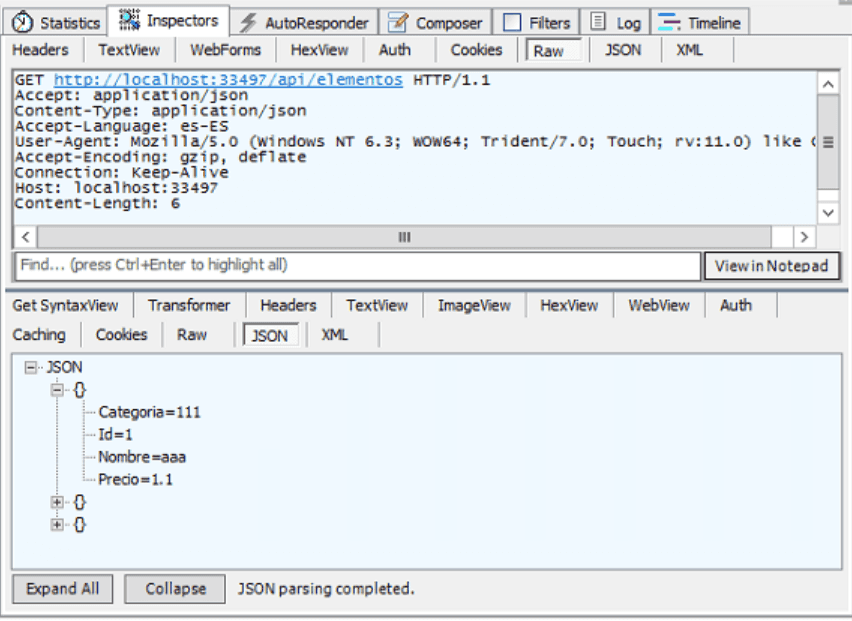Screen dimensions: 852x621
Task: Open the response Auth tab
Action: pos(736,305)
